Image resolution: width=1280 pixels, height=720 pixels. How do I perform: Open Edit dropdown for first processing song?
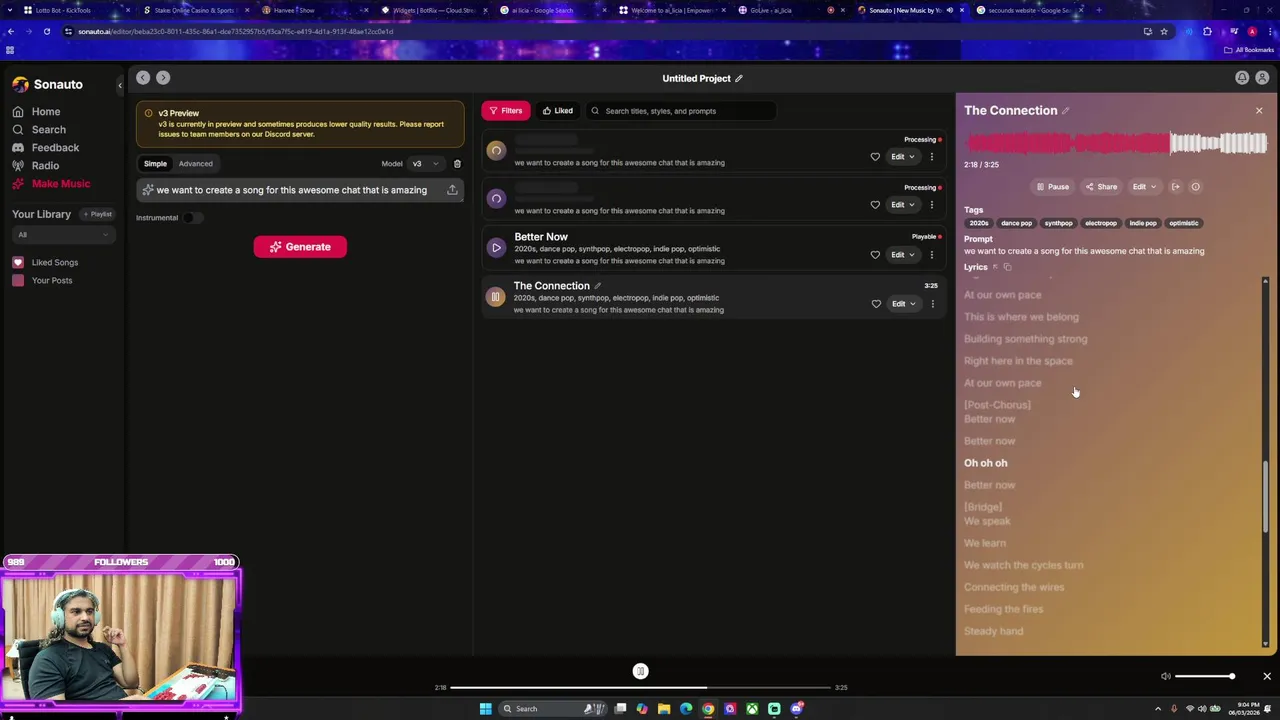[x=902, y=157]
